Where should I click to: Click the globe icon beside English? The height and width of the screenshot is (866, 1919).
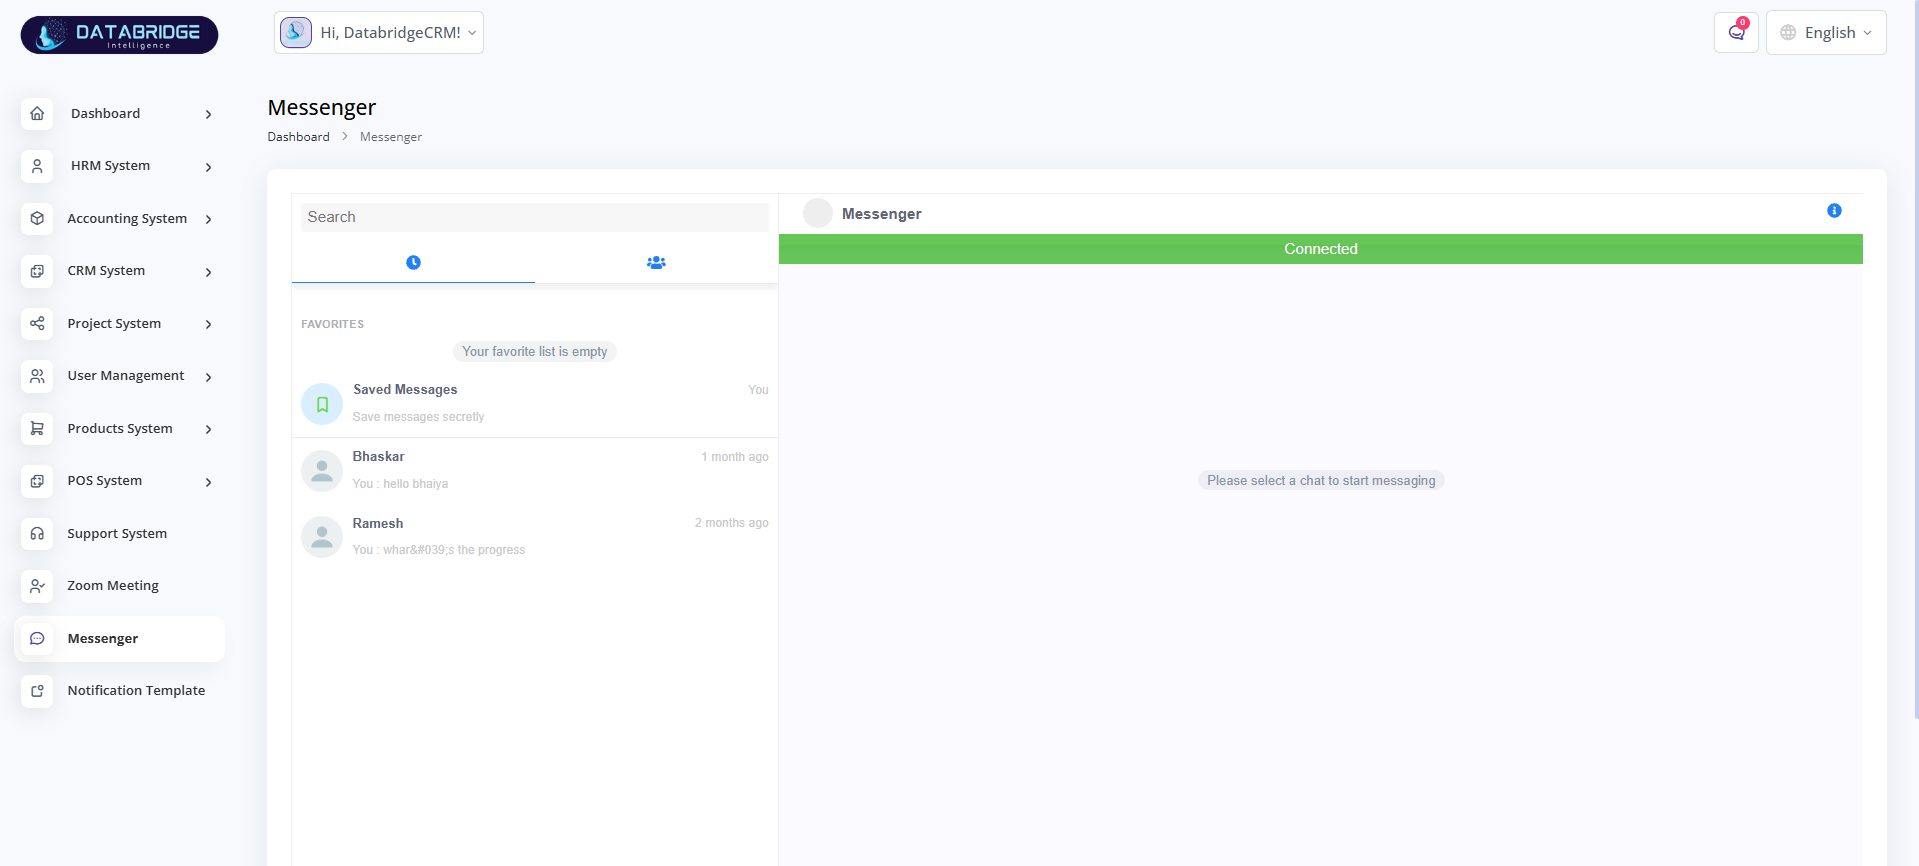(1788, 33)
